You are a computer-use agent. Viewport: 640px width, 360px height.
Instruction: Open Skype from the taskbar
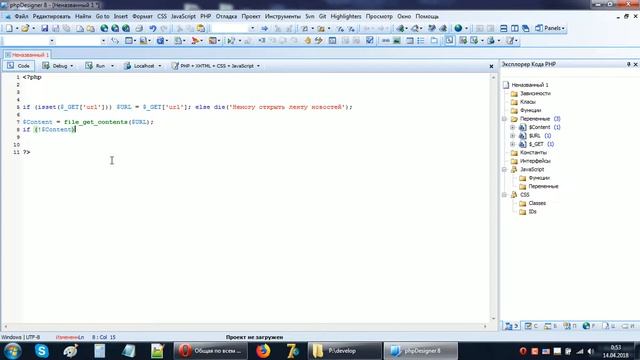coord(42,351)
